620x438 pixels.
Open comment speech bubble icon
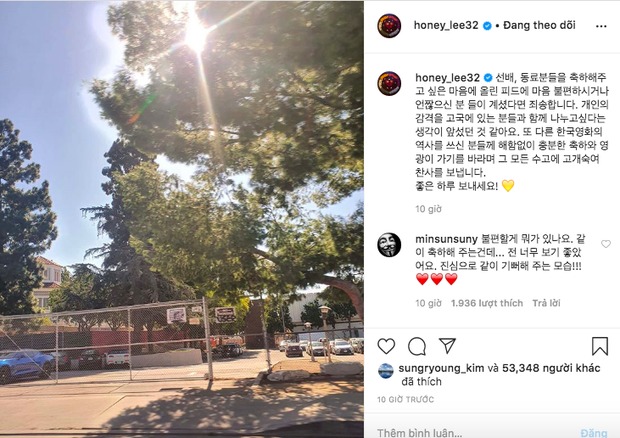pyautogui.click(x=417, y=347)
